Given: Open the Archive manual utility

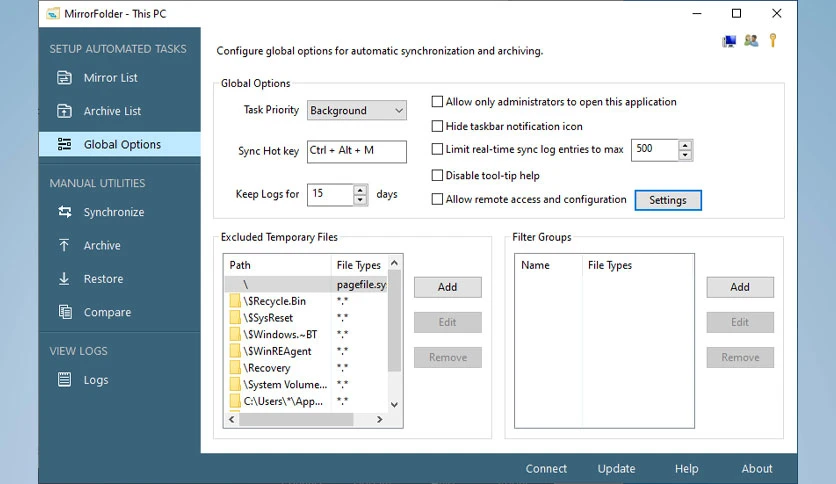Looking at the screenshot, I should coord(119,245).
